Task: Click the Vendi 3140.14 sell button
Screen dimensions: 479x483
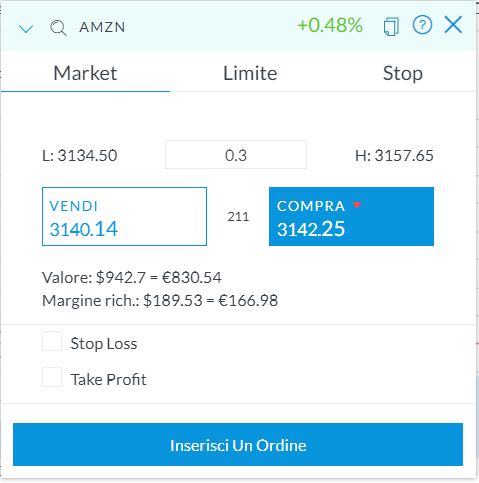Action: 124,216
